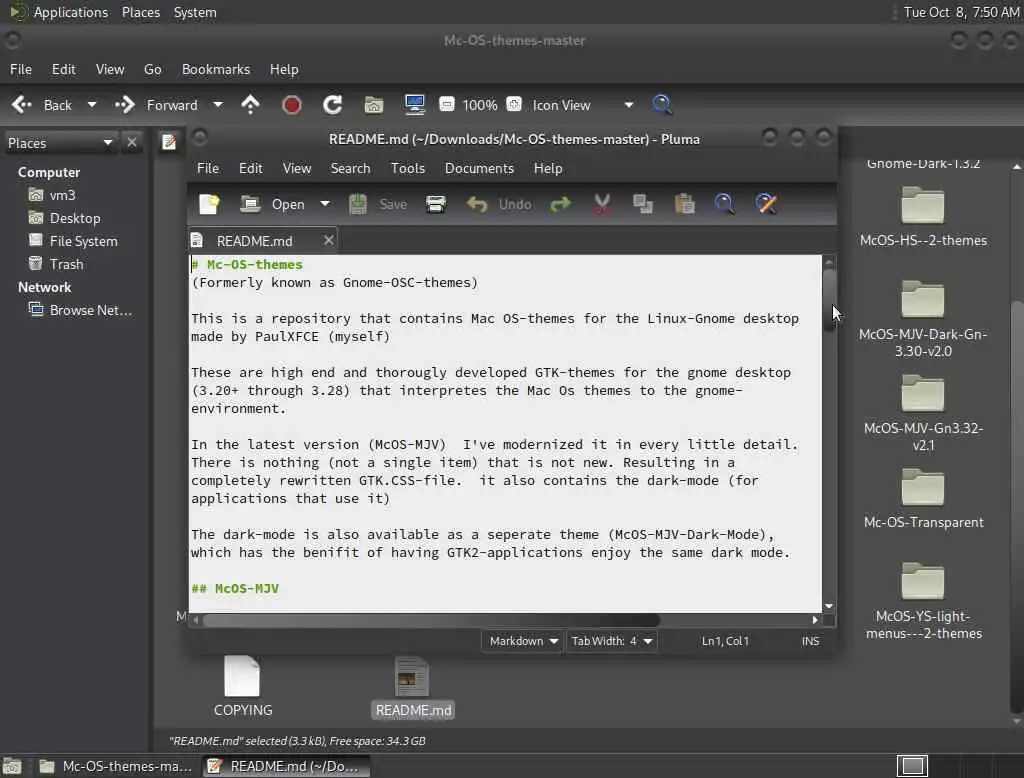
Task: Open the file manager Bookmarks menu
Action: tap(216, 69)
